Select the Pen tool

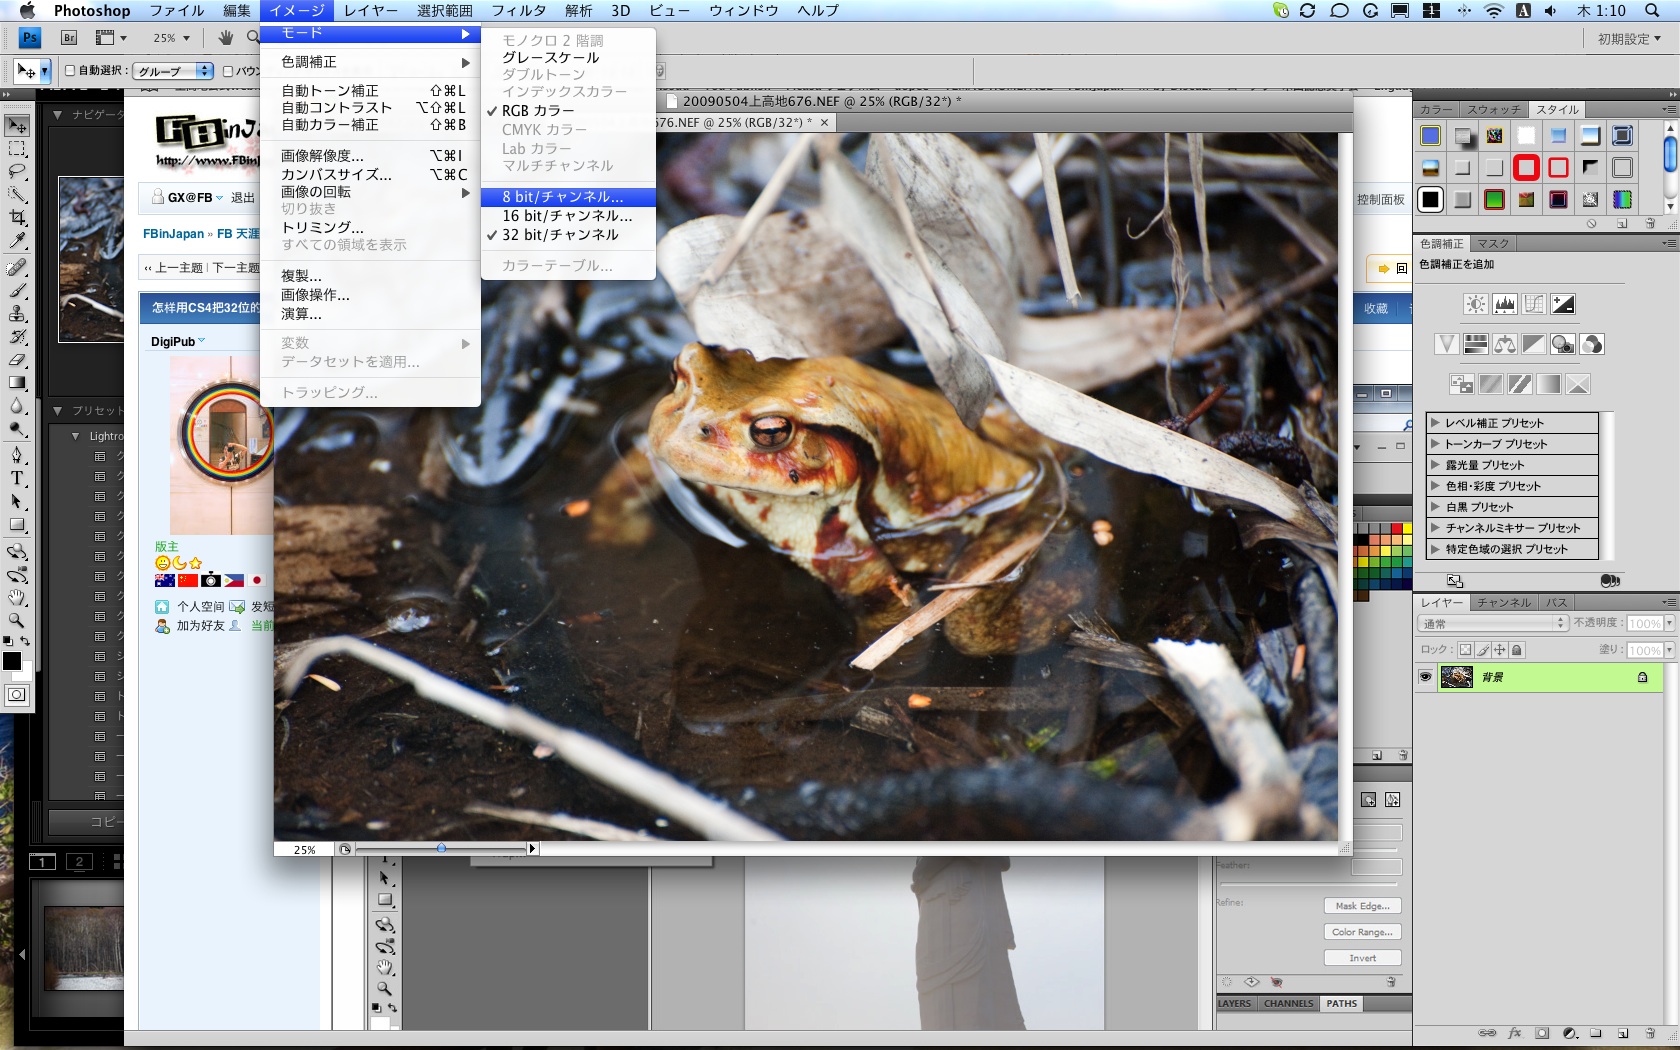coord(17,455)
